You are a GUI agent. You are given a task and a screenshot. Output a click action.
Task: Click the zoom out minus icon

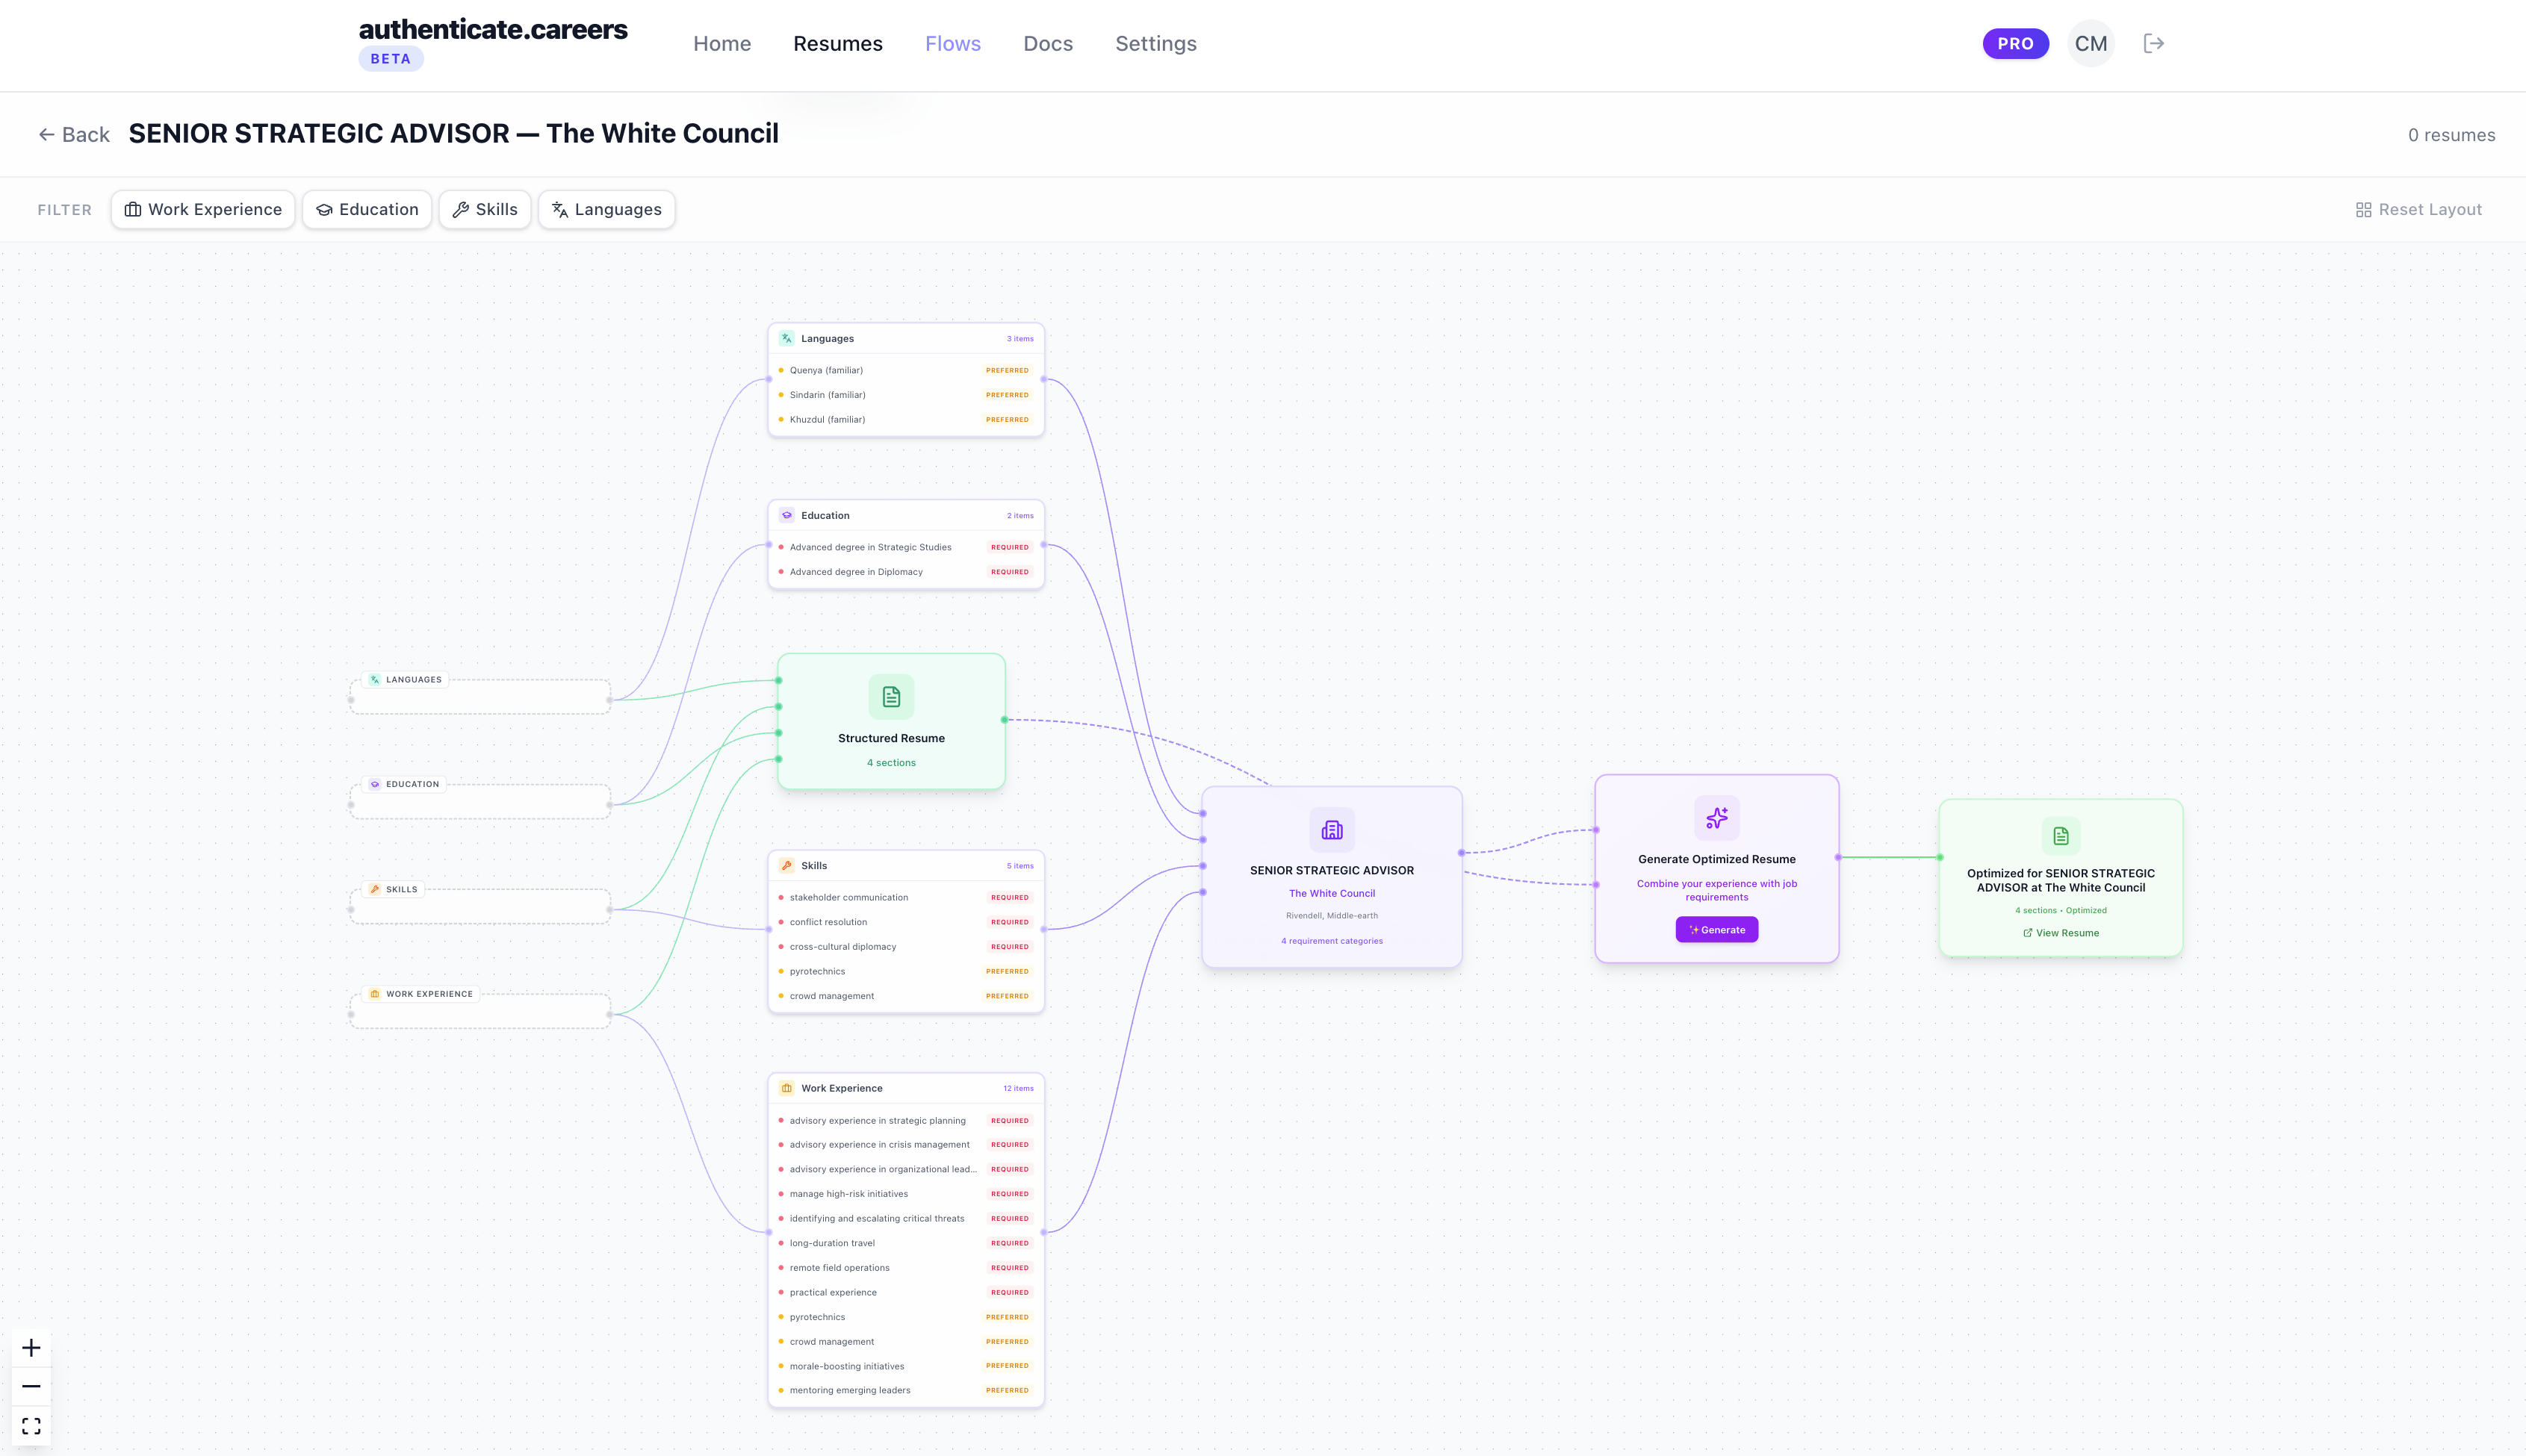pos(31,1386)
